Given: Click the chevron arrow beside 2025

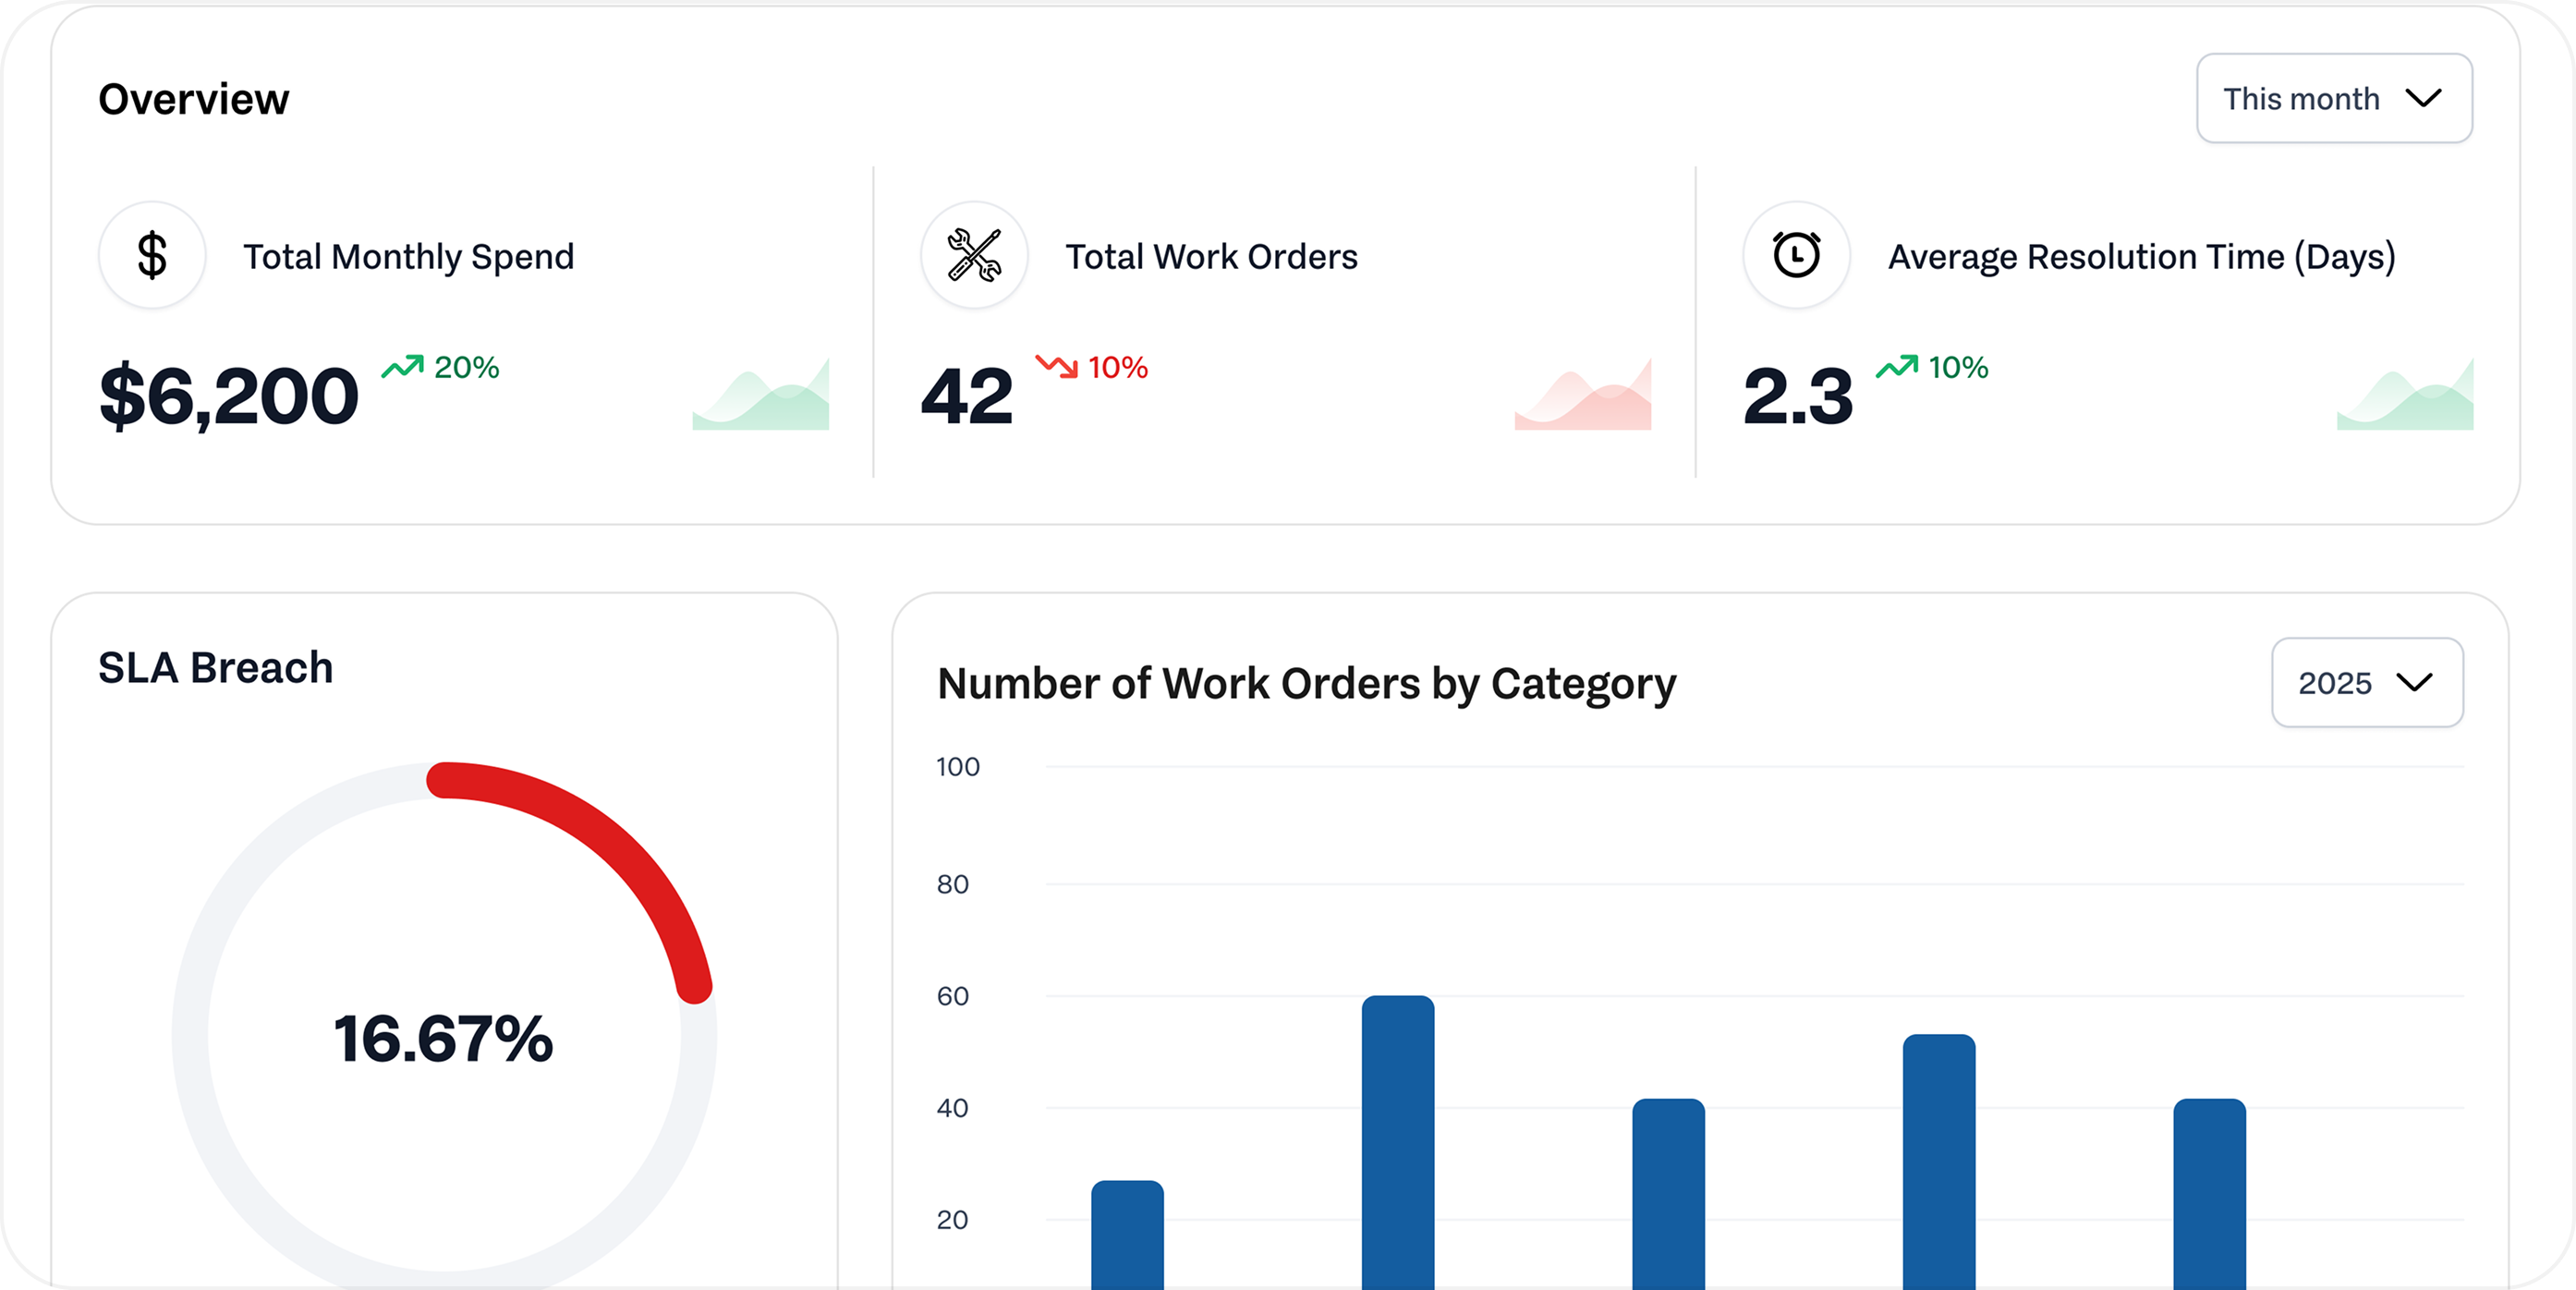Looking at the screenshot, I should (x=2415, y=683).
